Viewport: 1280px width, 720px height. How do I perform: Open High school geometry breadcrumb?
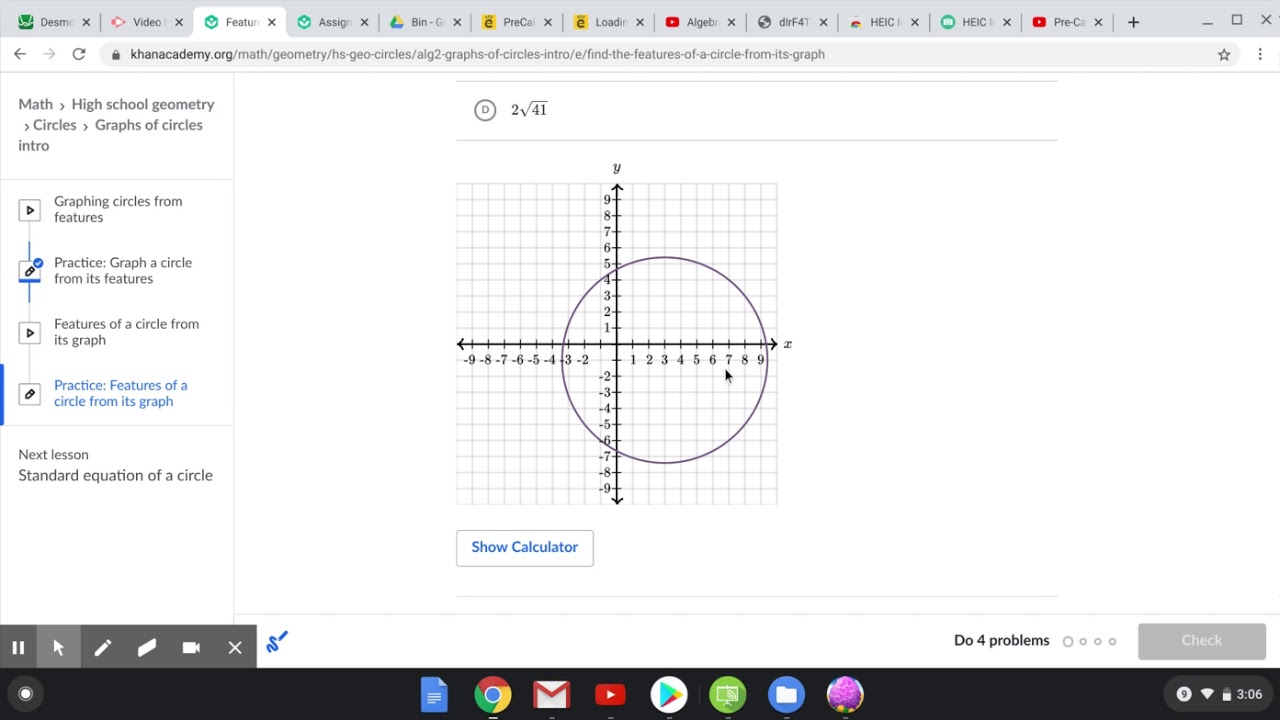pos(143,104)
